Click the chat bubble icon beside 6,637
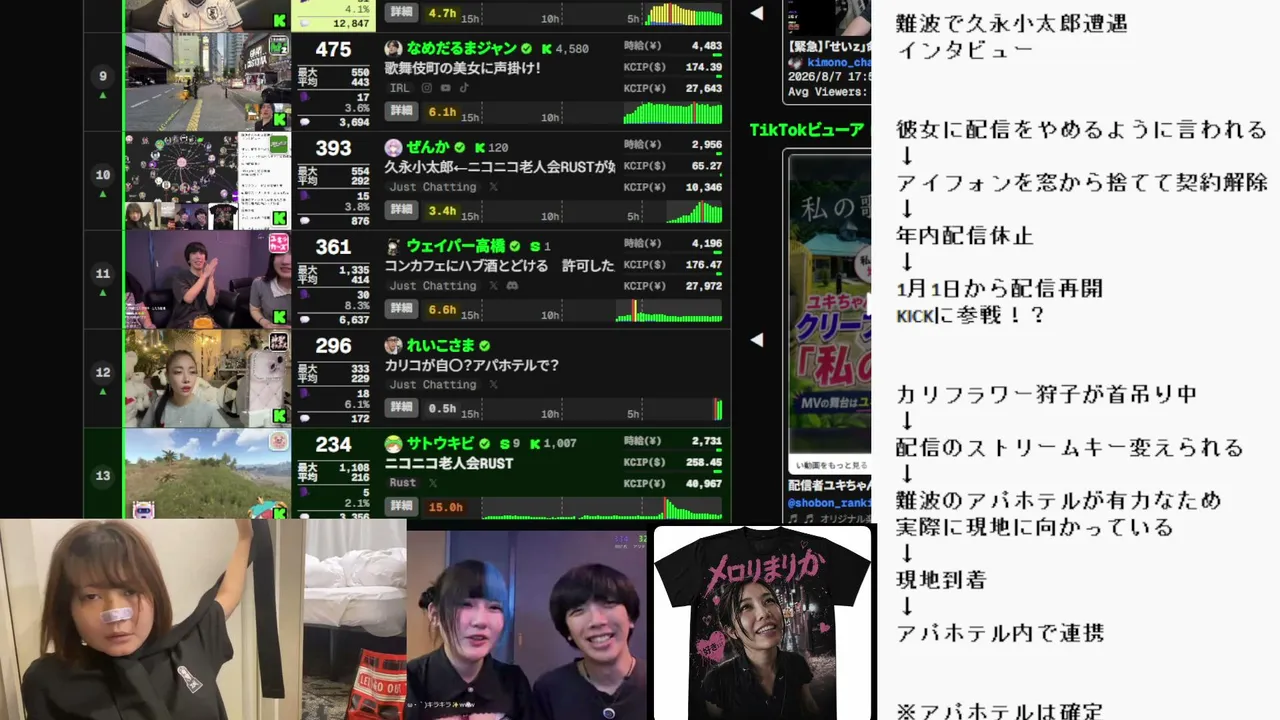Image resolution: width=1280 pixels, height=720 pixels. pyautogui.click(x=304, y=320)
